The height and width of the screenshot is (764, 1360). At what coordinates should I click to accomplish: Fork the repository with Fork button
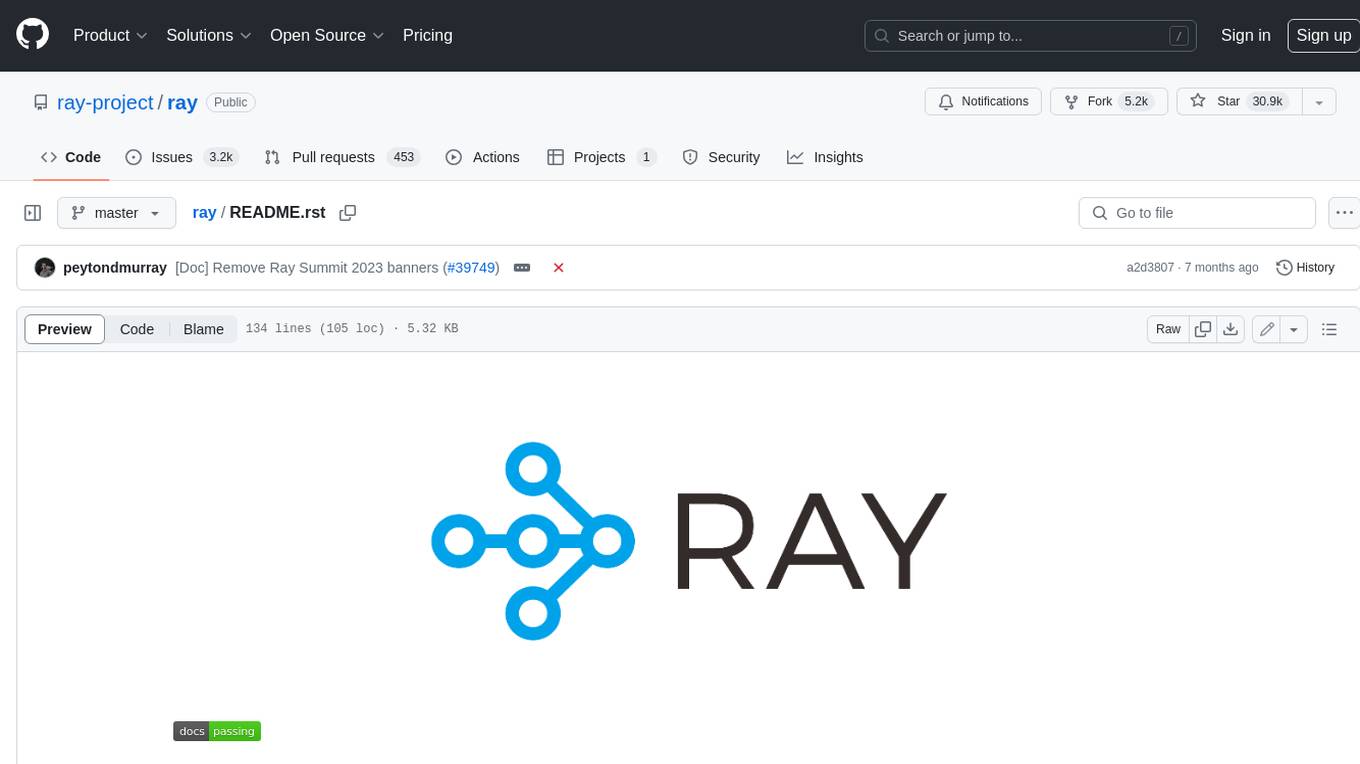pyautogui.click(x=1109, y=102)
